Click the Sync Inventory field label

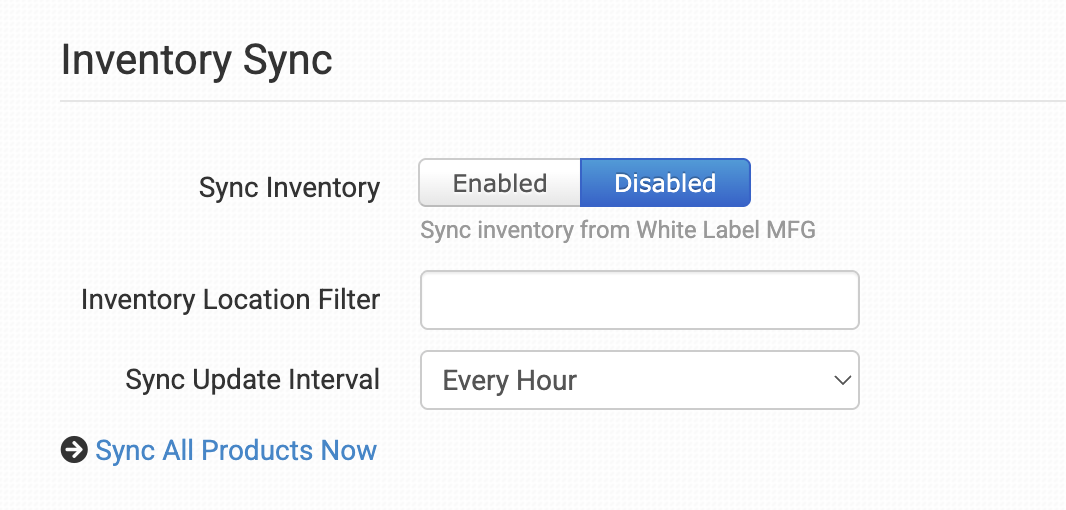click(x=289, y=188)
